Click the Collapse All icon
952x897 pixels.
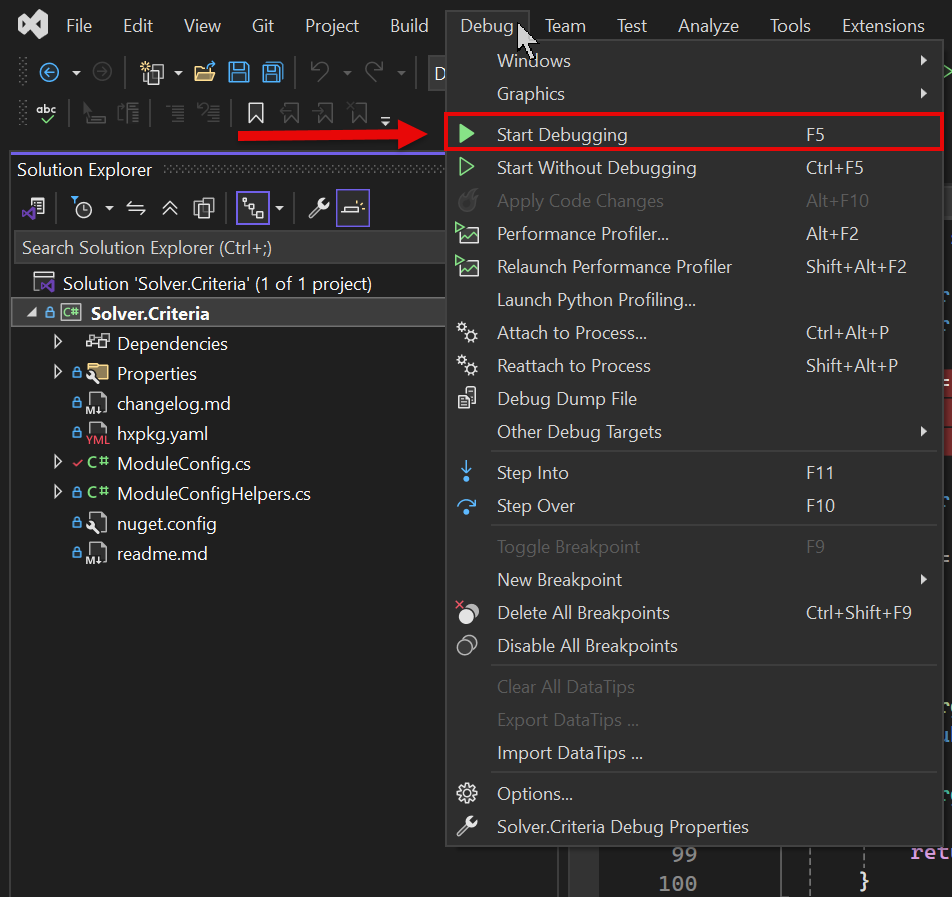[x=170, y=208]
